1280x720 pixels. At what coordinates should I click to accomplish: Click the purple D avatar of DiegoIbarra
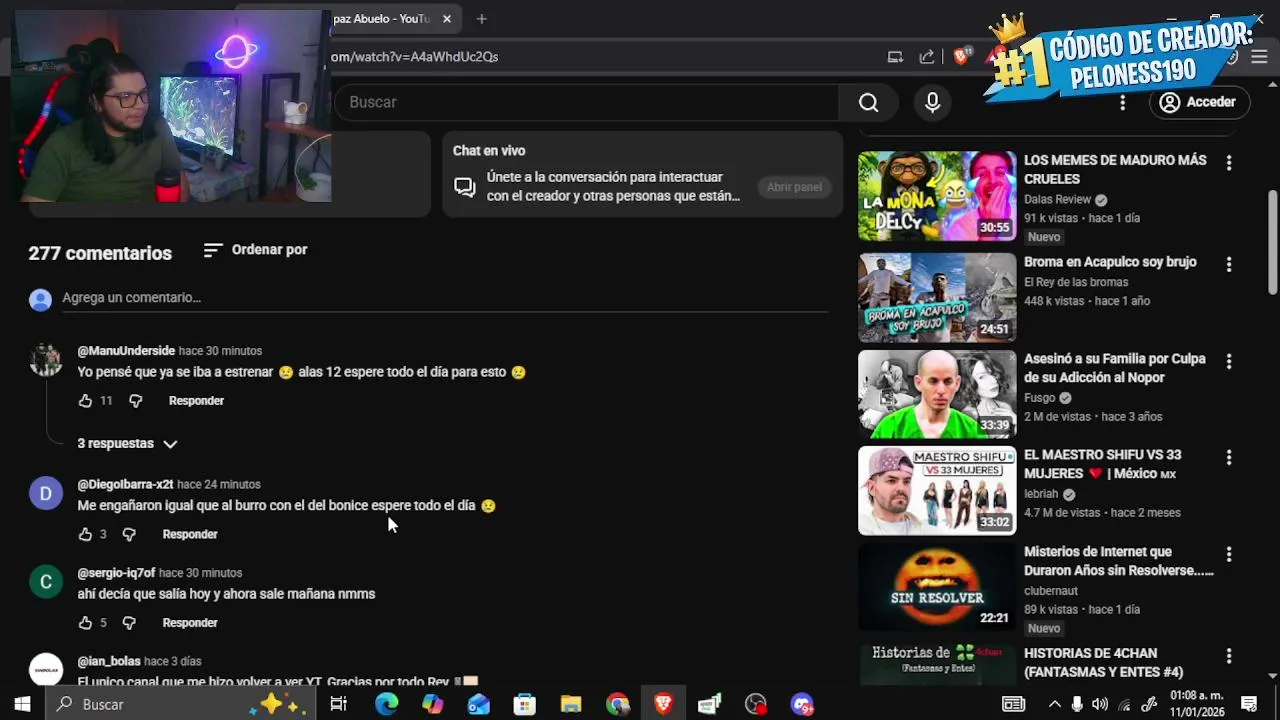(x=45, y=493)
